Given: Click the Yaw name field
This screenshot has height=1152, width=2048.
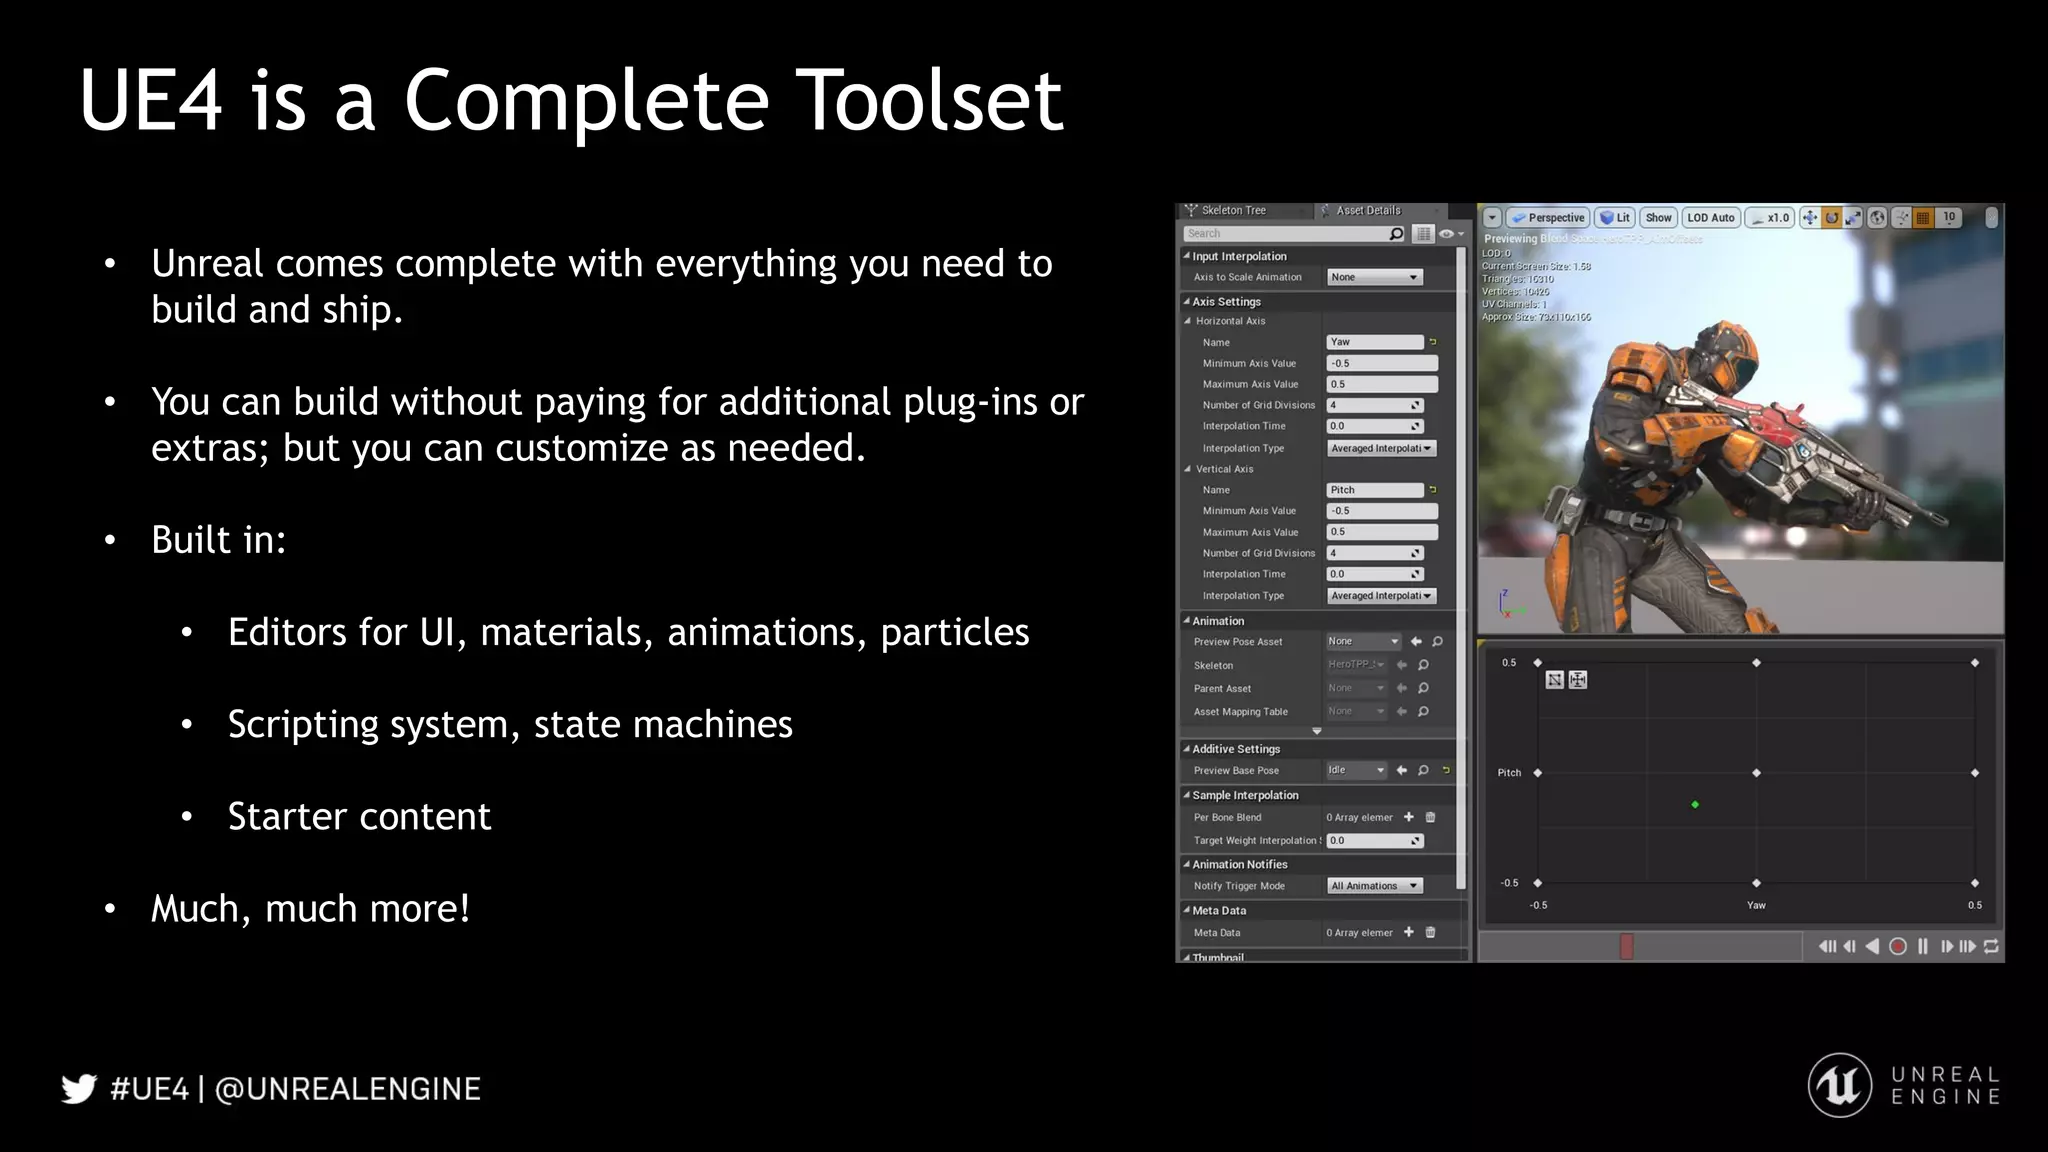Looking at the screenshot, I should click(x=1375, y=342).
